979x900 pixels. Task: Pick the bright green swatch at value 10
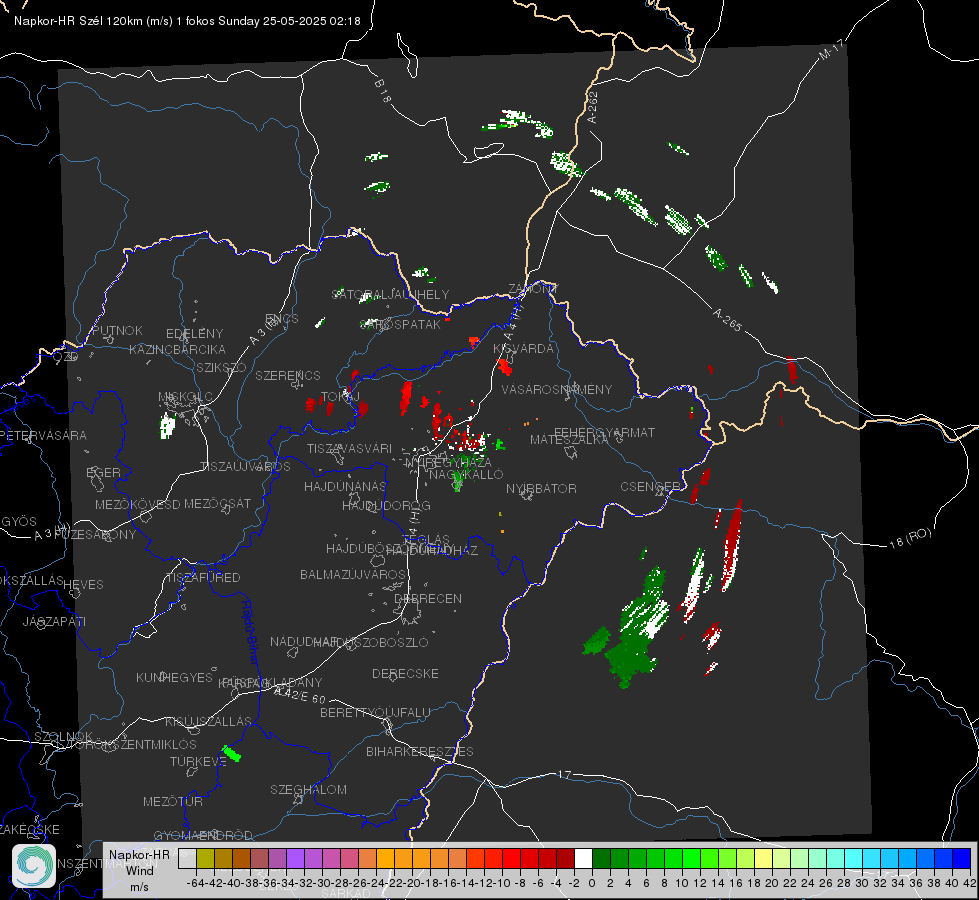coord(691,858)
